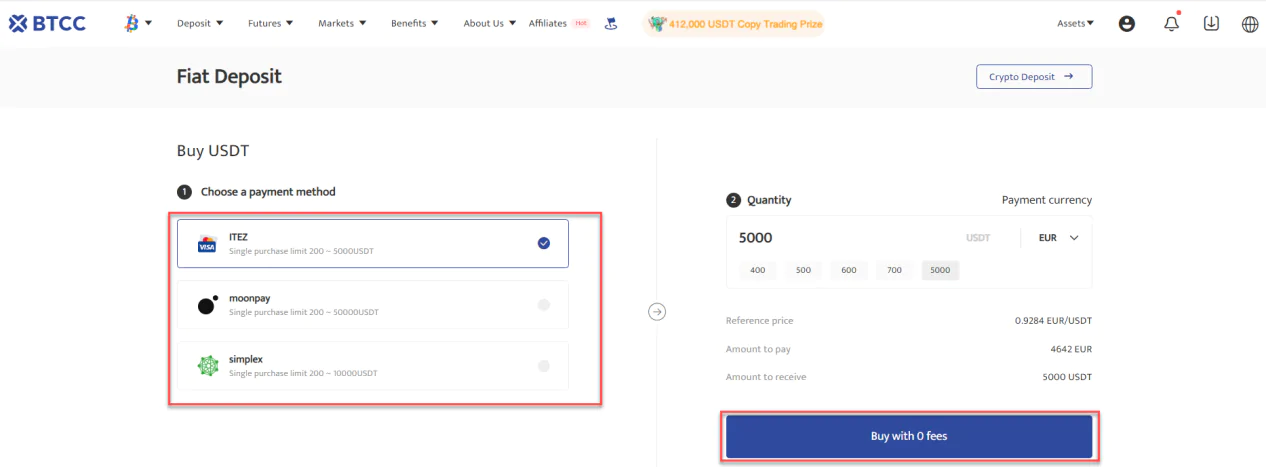The width and height of the screenshot is (1266, 467).
Task: Open the EUR payment currency dropdown
Action: point(1059,238)
